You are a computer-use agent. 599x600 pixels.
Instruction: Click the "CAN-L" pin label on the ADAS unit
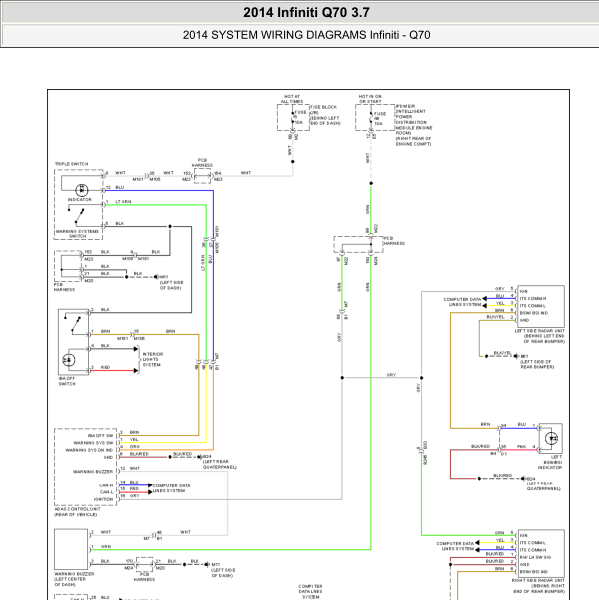(106, 492)
